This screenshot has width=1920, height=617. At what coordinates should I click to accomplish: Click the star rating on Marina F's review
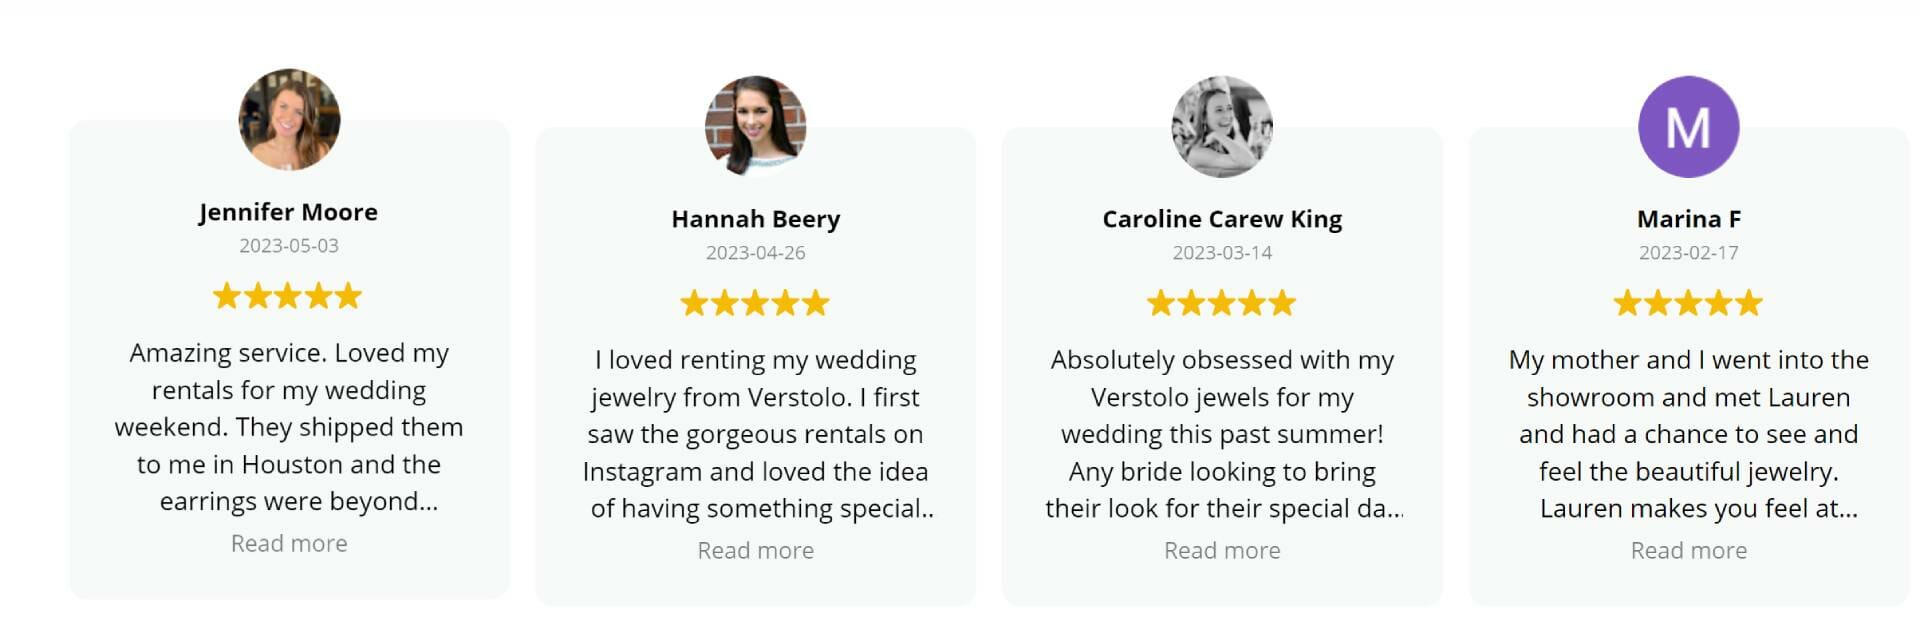pos(1688,303)
